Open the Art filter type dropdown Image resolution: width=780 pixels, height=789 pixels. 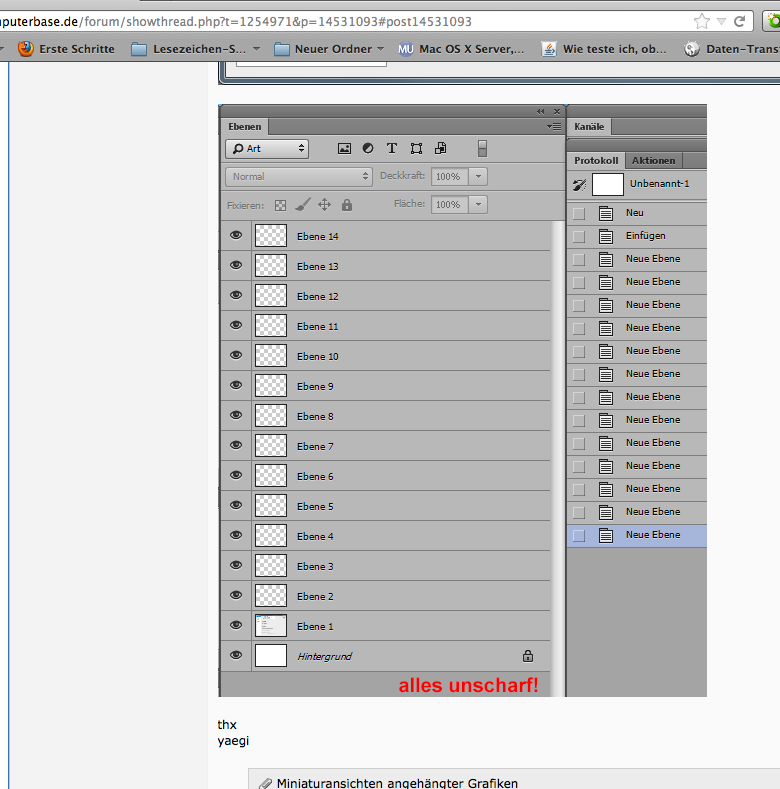pos(267,148)
